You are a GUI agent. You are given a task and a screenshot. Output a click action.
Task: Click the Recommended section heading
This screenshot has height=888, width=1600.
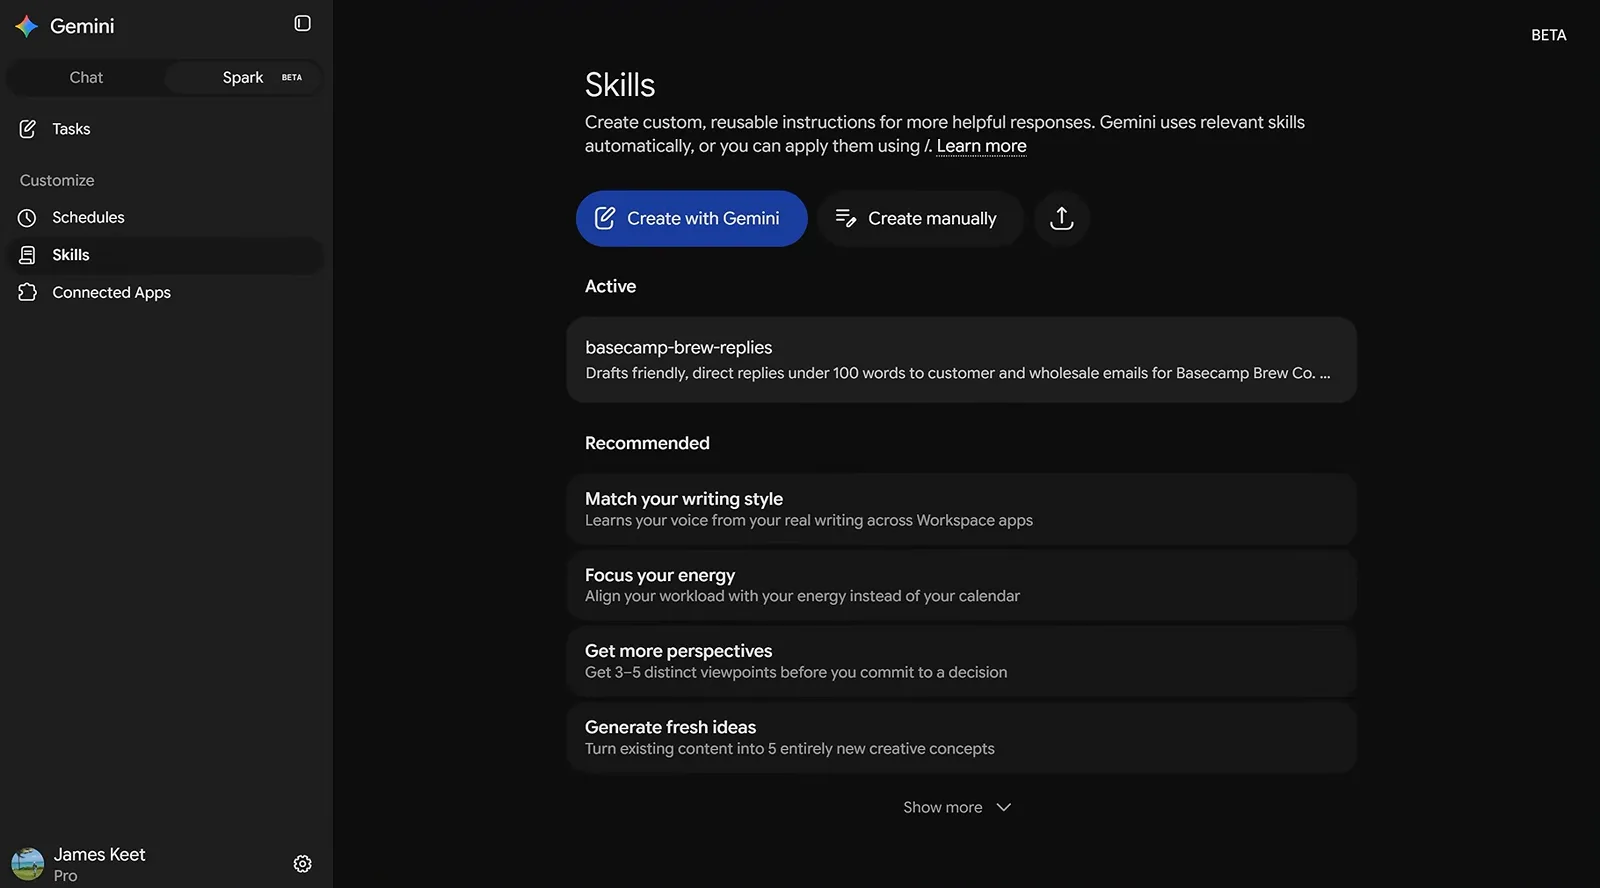point(647,443)
